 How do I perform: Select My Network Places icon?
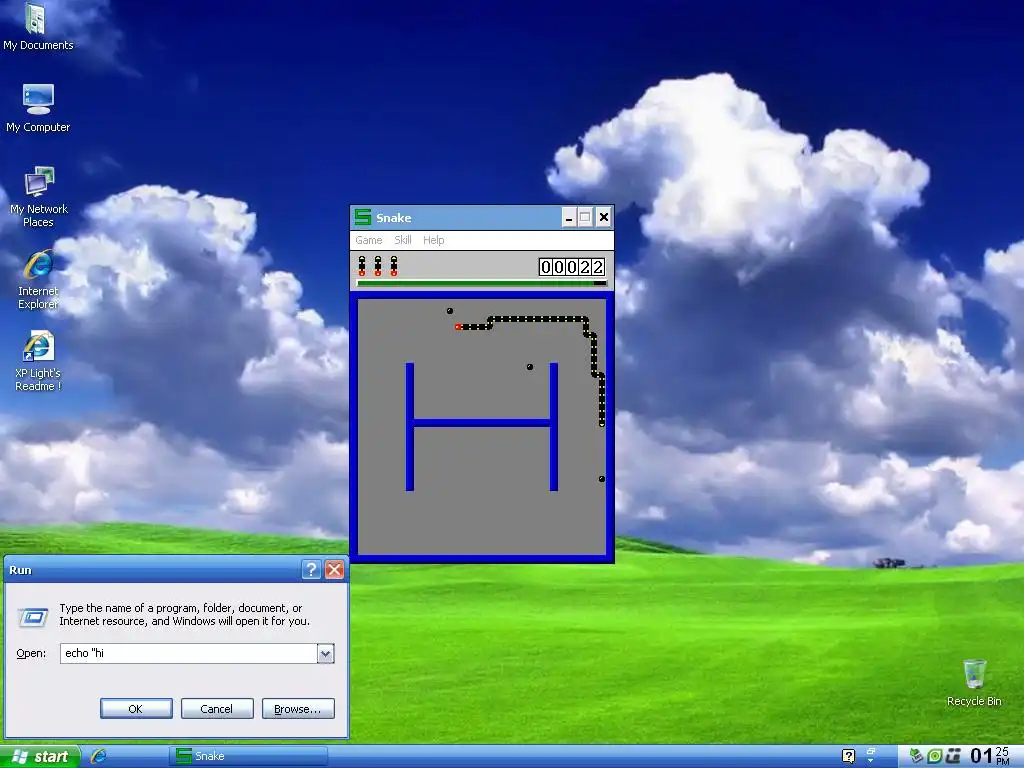point(39,197)
